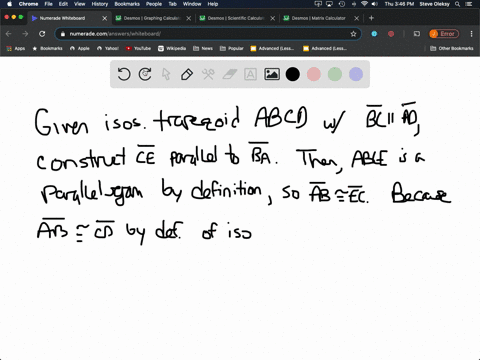The width and height of the screenshot is (480, 360).
Task: Expand the Popular bookmarks folder
Action: [x=232, y=48]
